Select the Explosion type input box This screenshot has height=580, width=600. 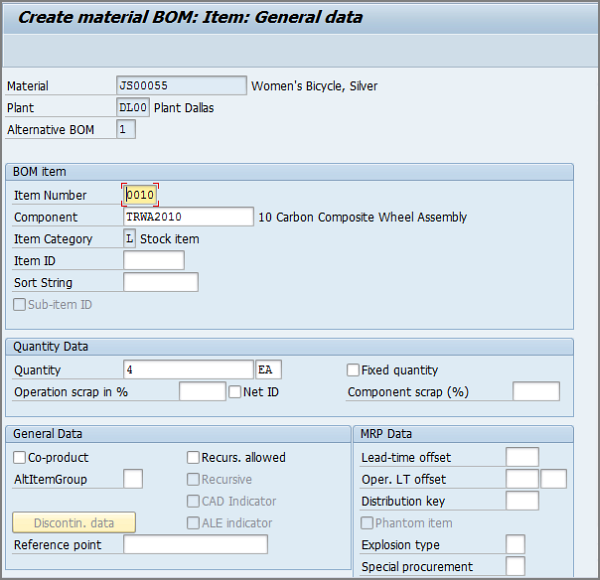pos(515,545)
